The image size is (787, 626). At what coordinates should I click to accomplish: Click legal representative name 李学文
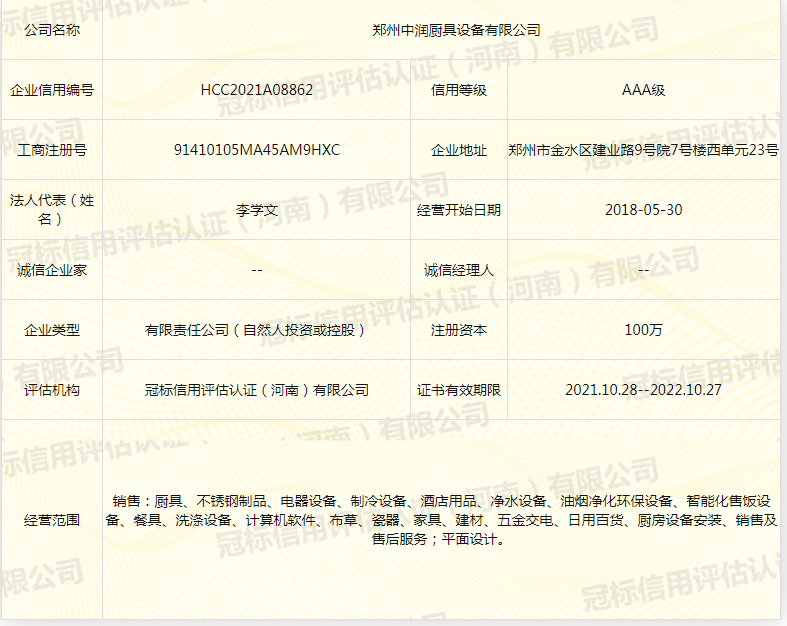[x=257, y=210]
